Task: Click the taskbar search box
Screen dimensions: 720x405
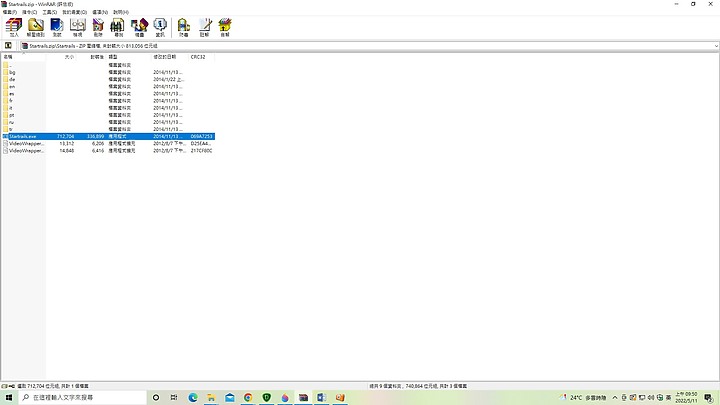Action: click(x=83, y=397)
